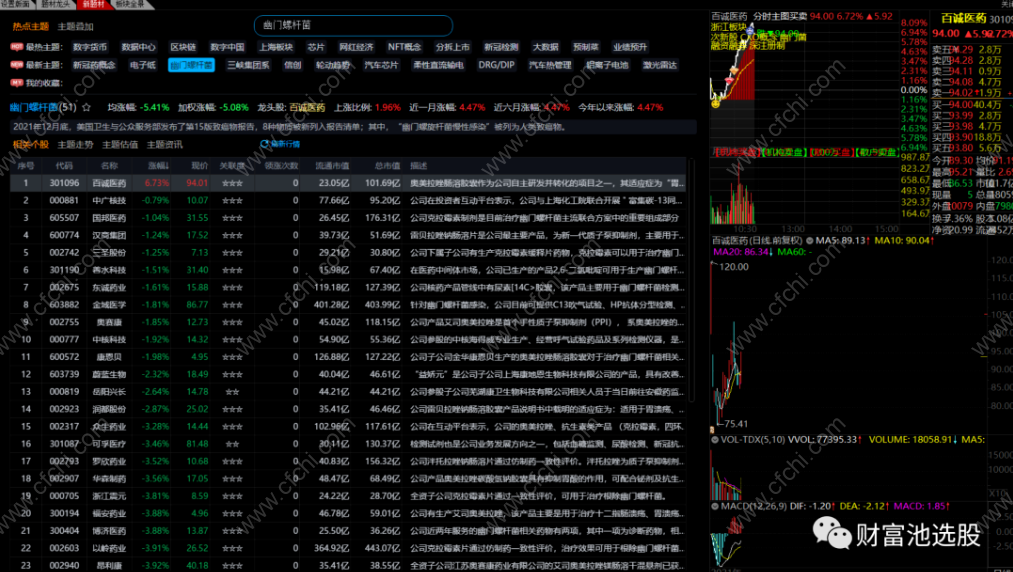1013x572 pixels.
Task: Choose the 汽车芯片 latest theme
Action: tap(381, 65)
